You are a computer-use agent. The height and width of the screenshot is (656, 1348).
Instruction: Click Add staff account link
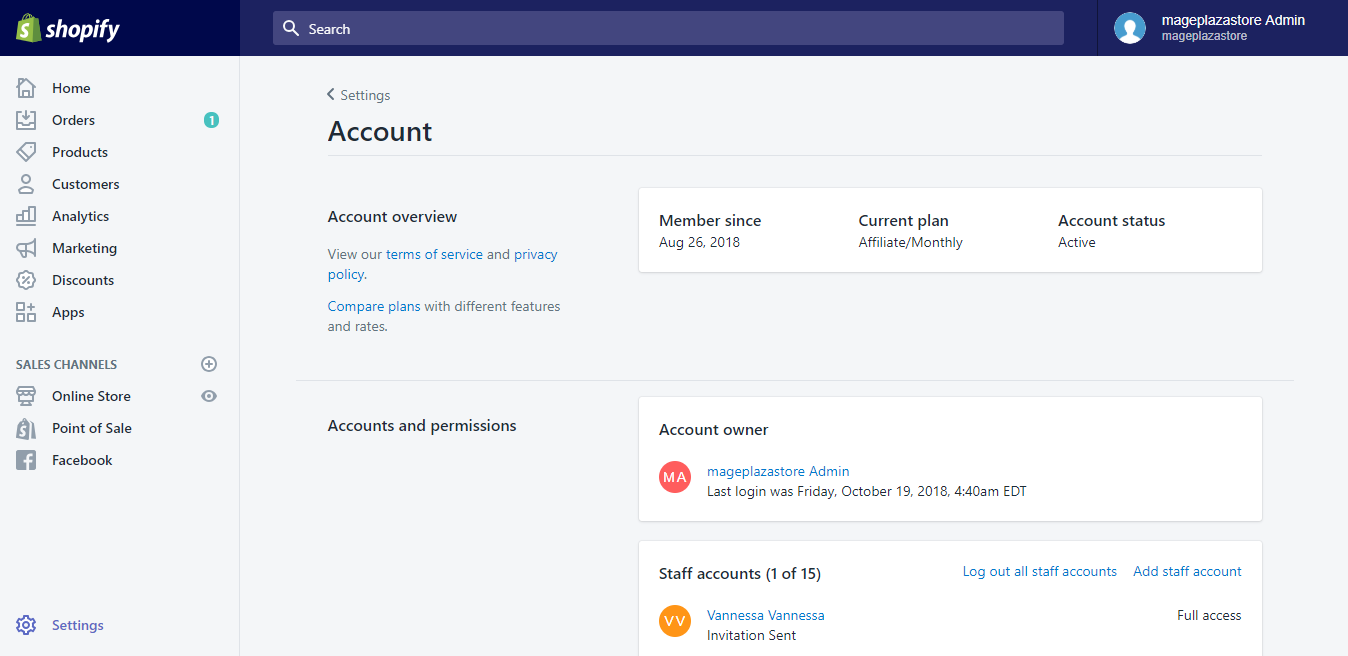tap(1187, 571)
